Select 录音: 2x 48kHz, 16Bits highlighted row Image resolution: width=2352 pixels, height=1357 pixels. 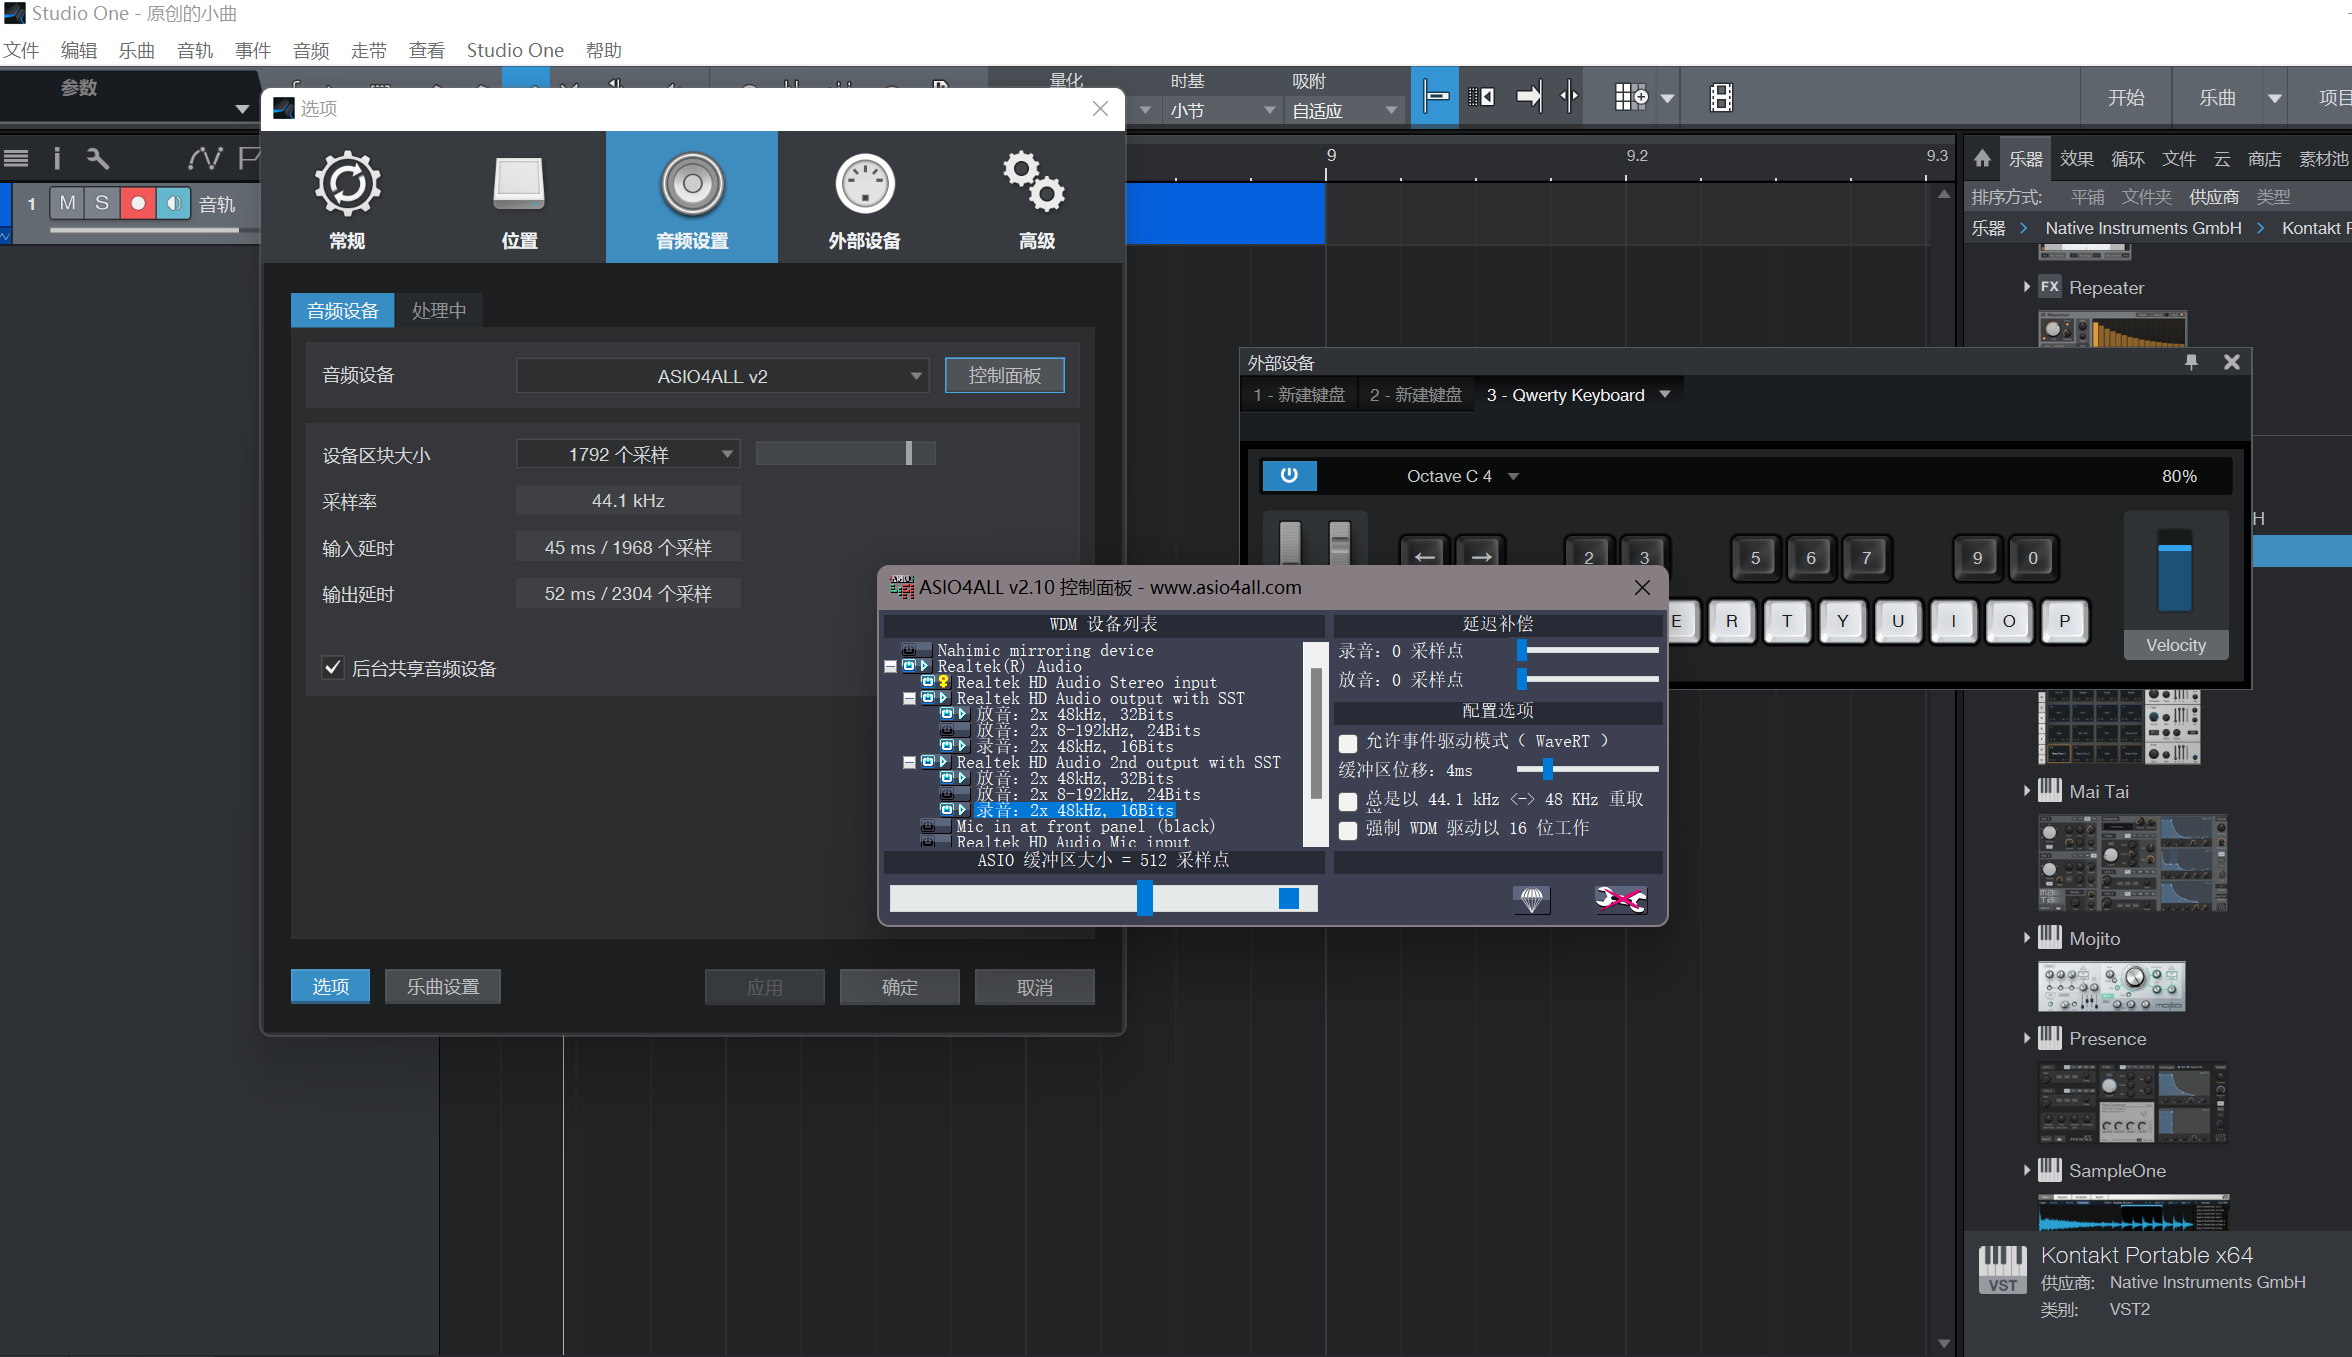pyautogui.click(x=1074, y=810)
